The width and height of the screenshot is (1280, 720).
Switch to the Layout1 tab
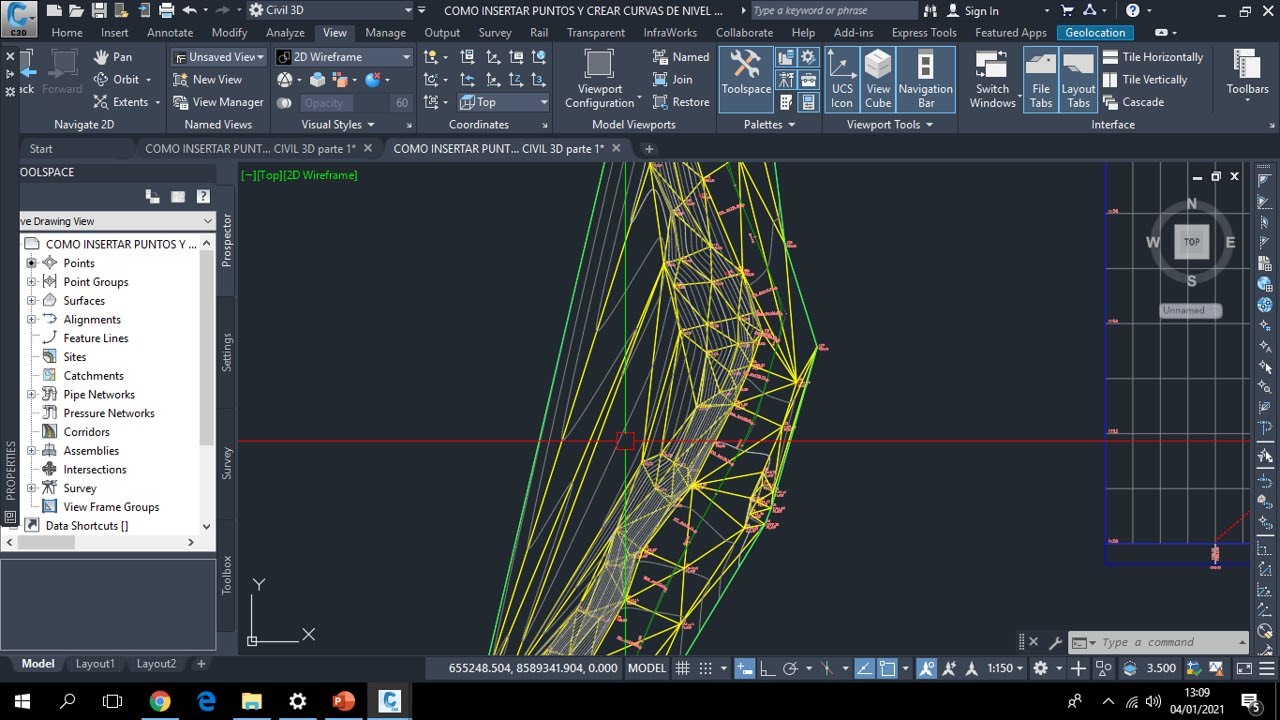pos(96,663)
